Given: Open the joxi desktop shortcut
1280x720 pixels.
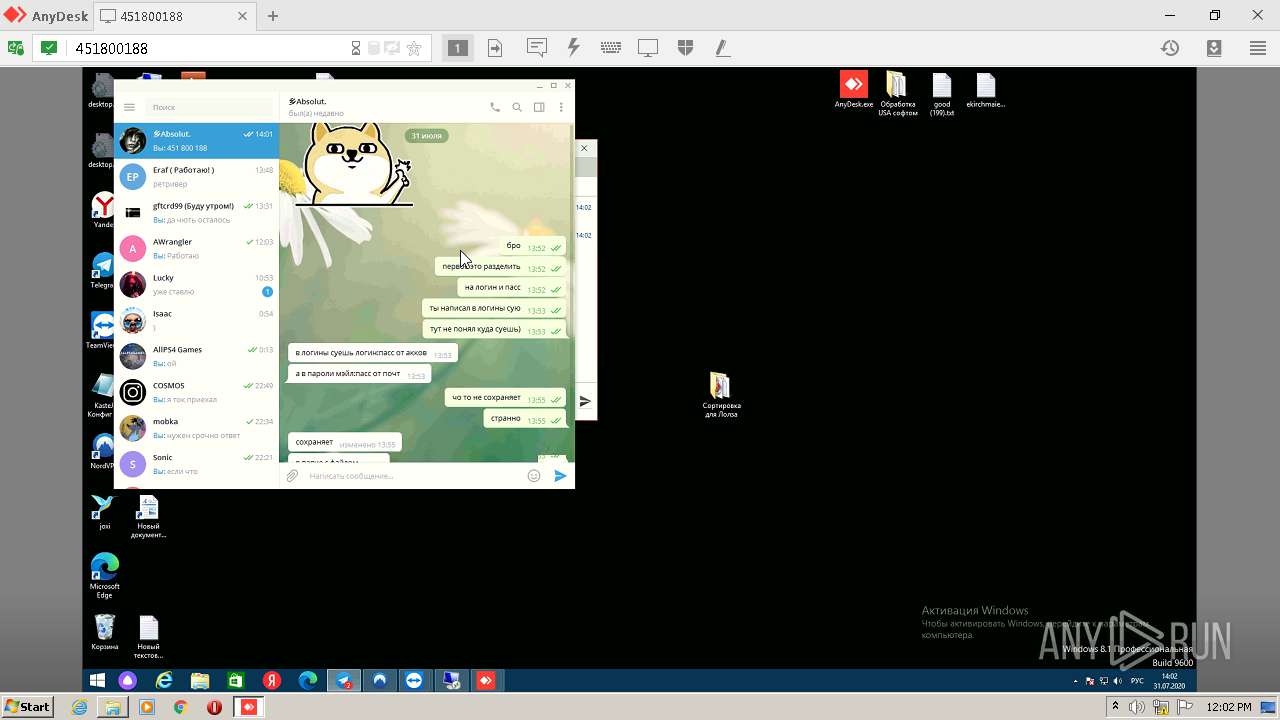Looking at the screenshot, I should pyautogui.click(x=104, y=512).
